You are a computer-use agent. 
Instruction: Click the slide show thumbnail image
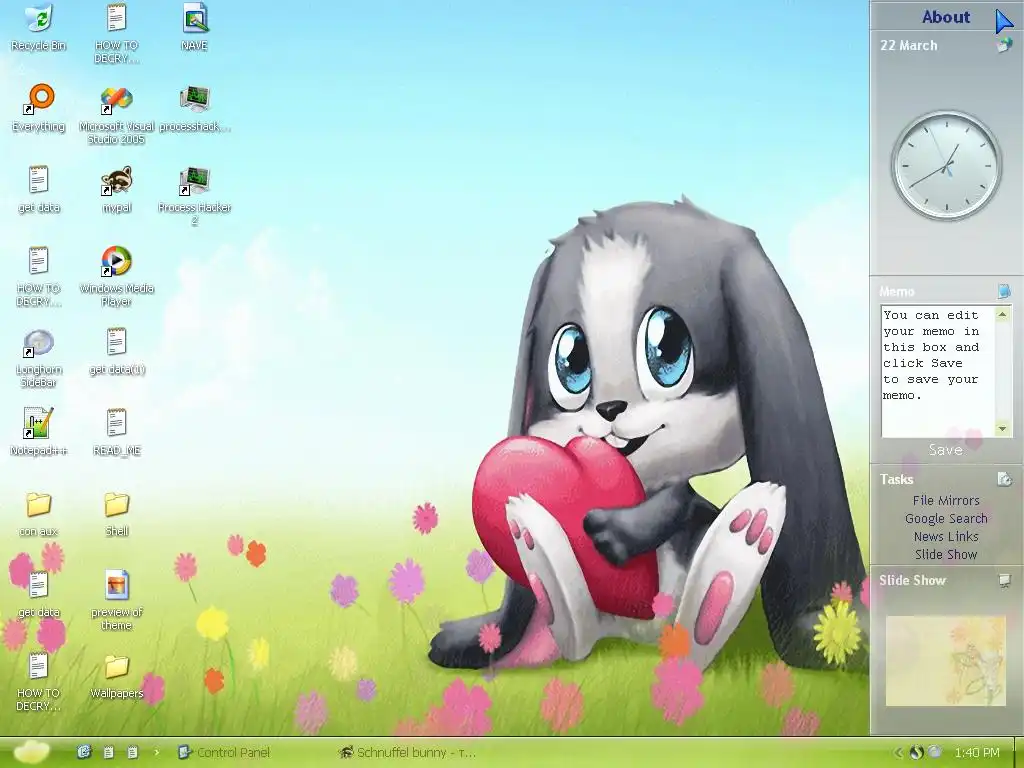click(946, 661)
